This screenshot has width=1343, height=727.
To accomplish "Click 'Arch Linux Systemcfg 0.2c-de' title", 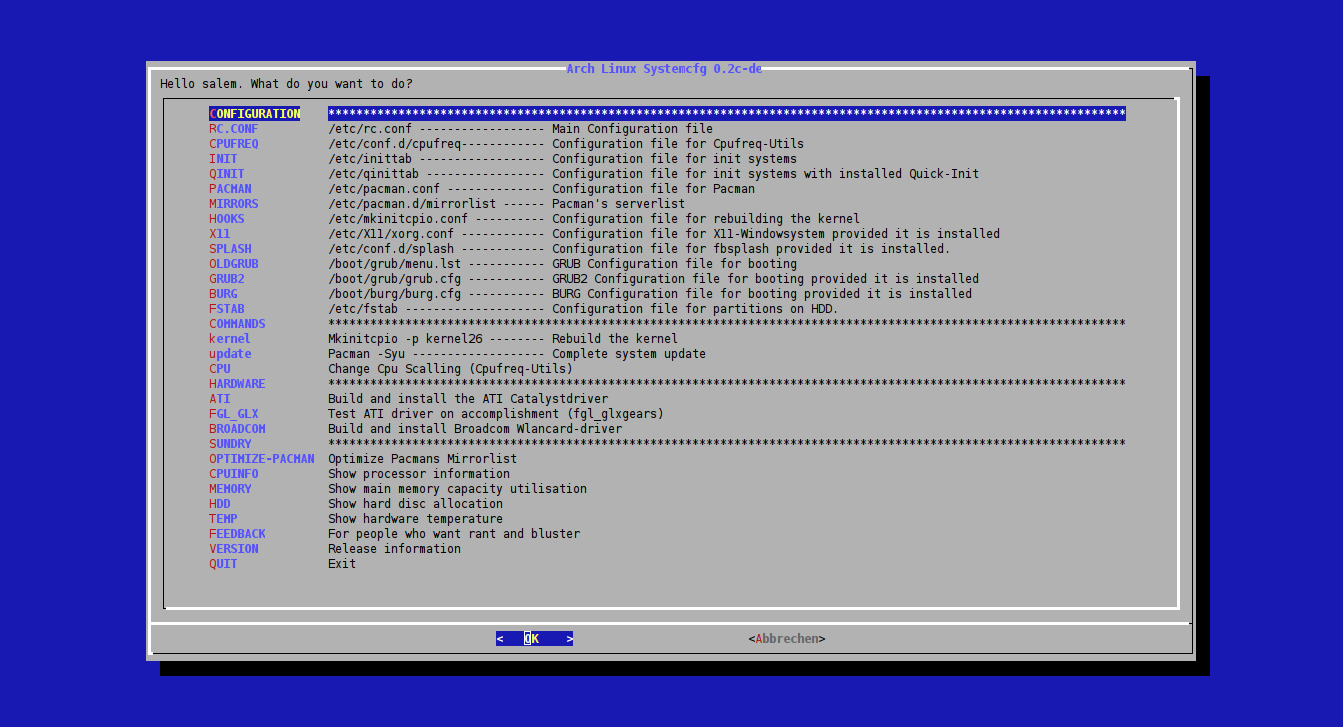I will point(664,69).
